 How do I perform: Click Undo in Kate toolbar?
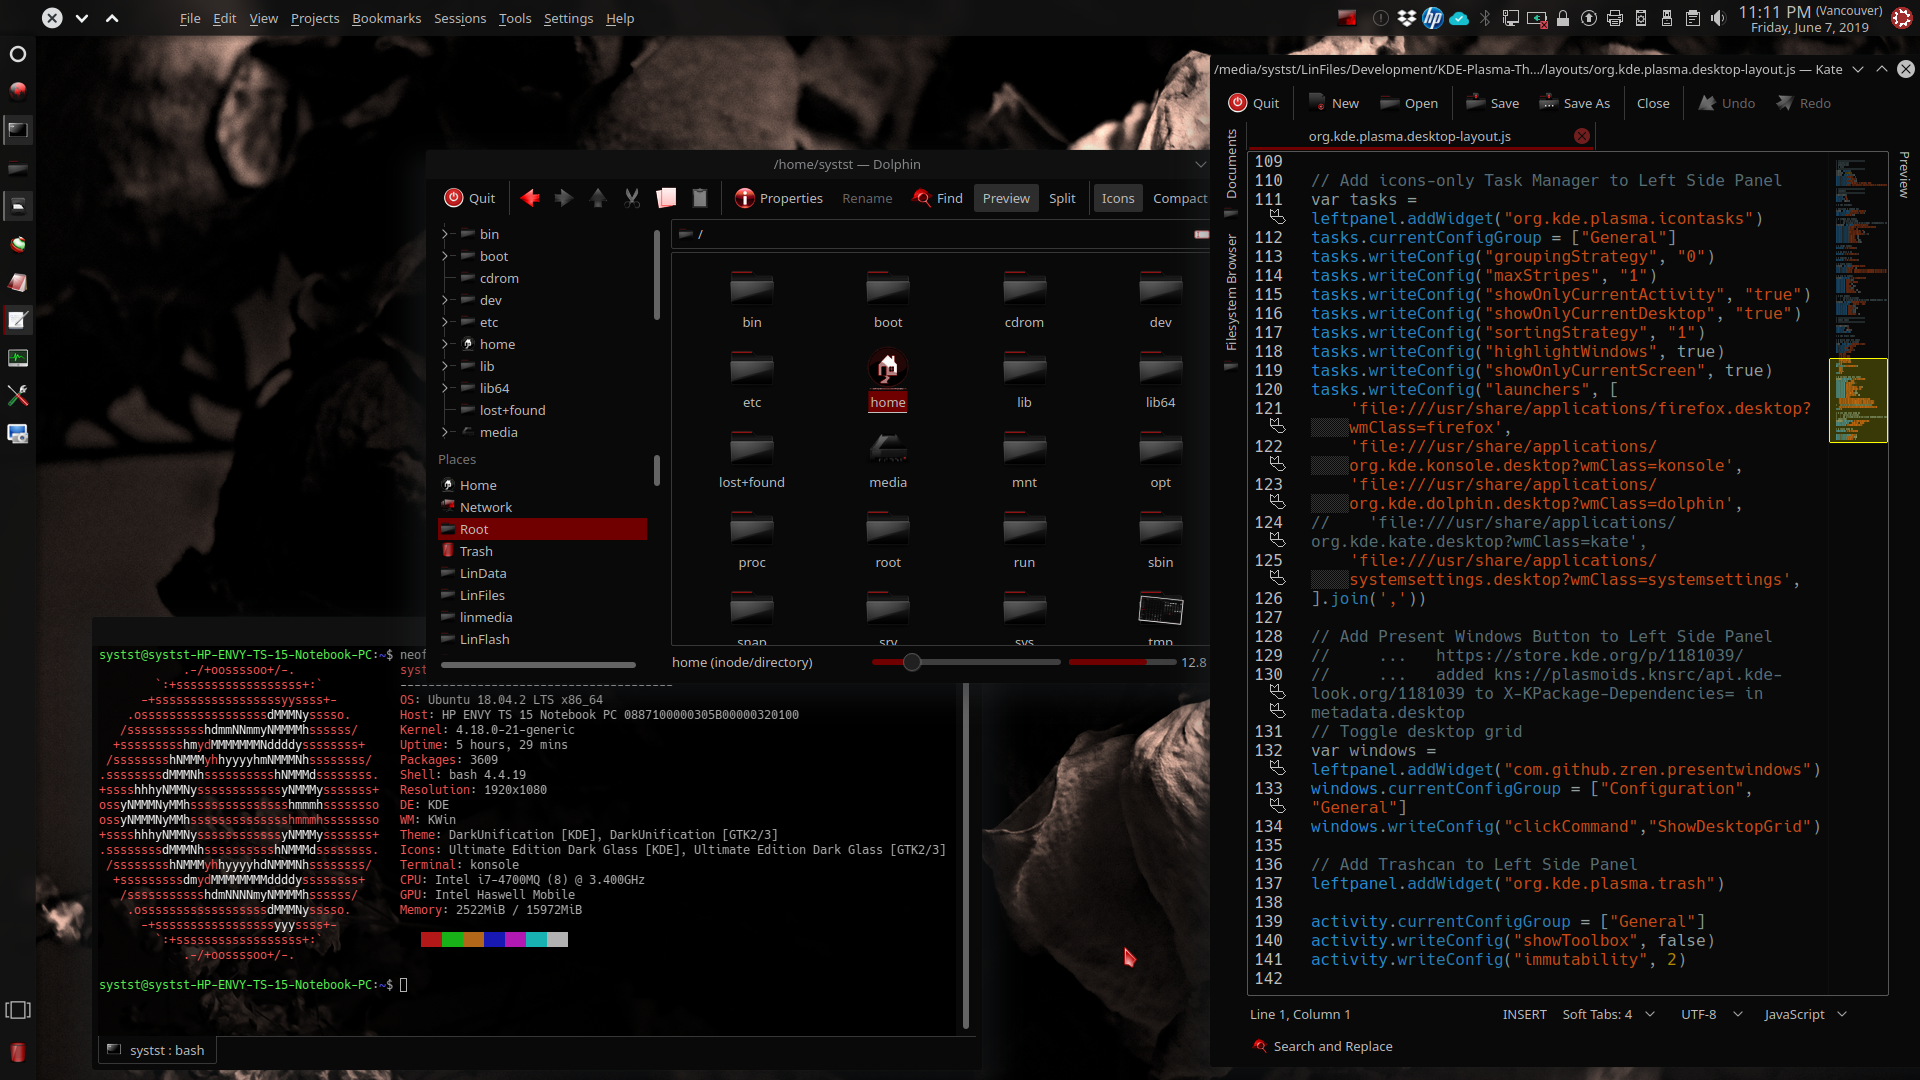1727,103
